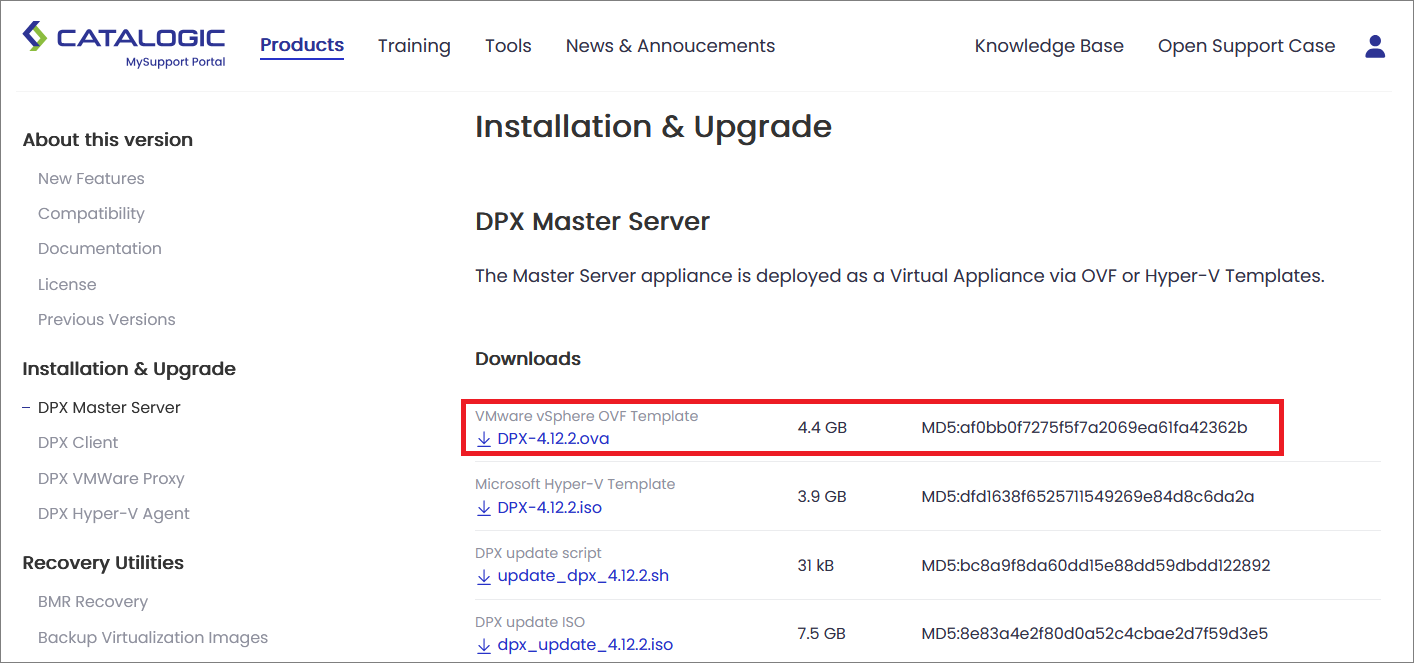The width and height of the screenshot is (1414, 663).
Task: Click download arrow icon beside DPX-4.12.2.iso
Action: 484,508
